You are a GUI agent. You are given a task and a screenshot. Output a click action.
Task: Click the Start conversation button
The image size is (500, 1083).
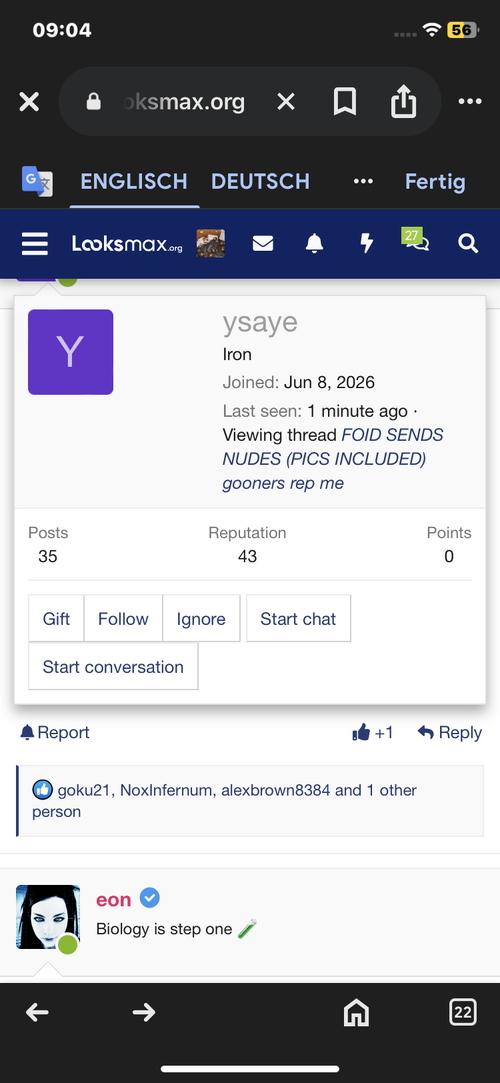click(113, 667)
